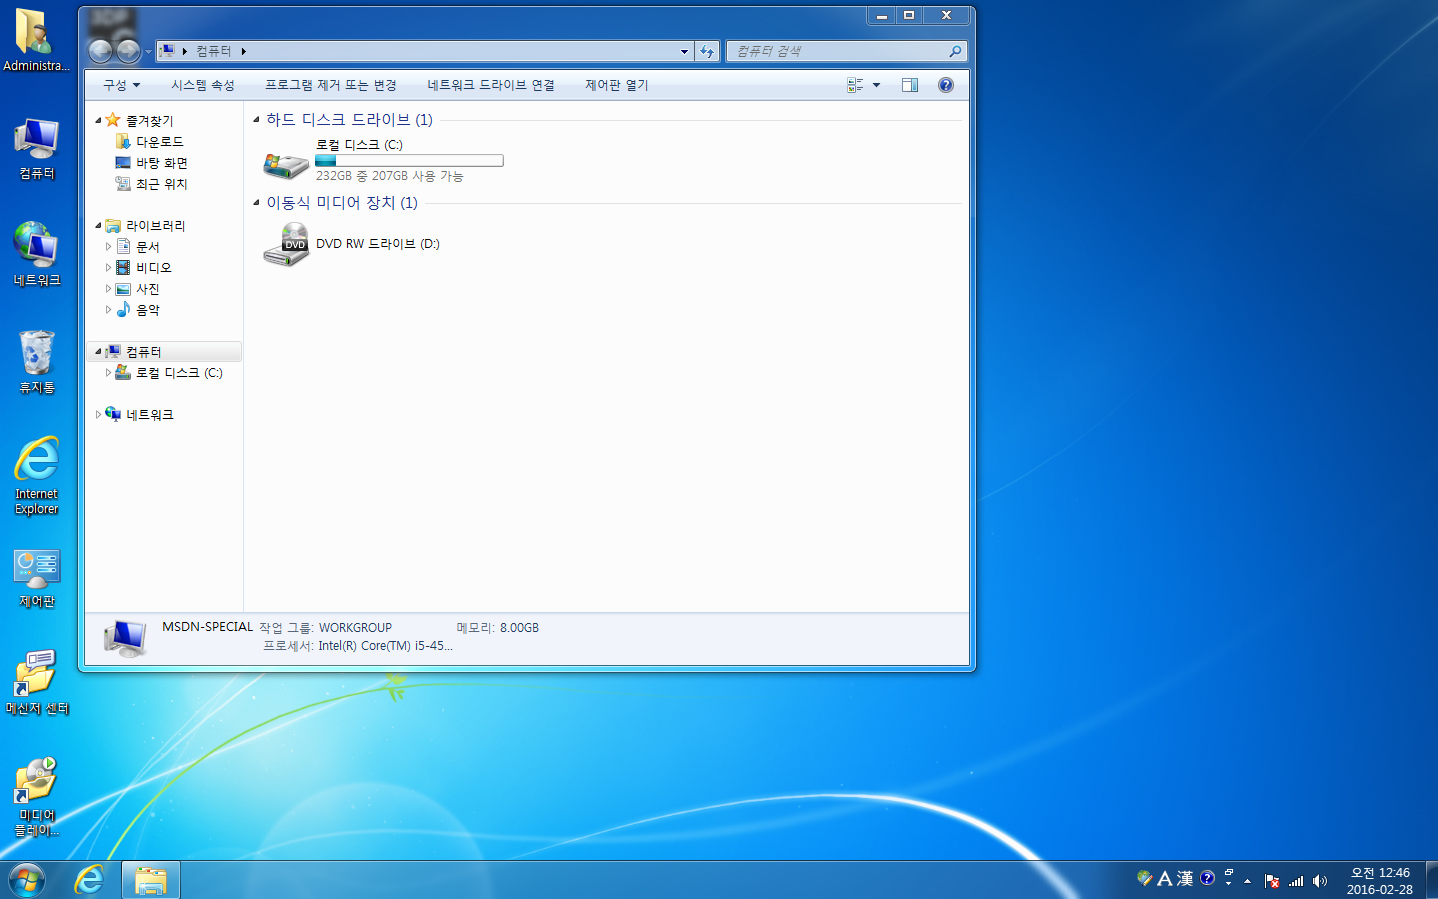Screen dimensions: 1438x899
Task: Click 네트워크 드라이브 연결 in toolbar
Action: click(x=491, y=85)
